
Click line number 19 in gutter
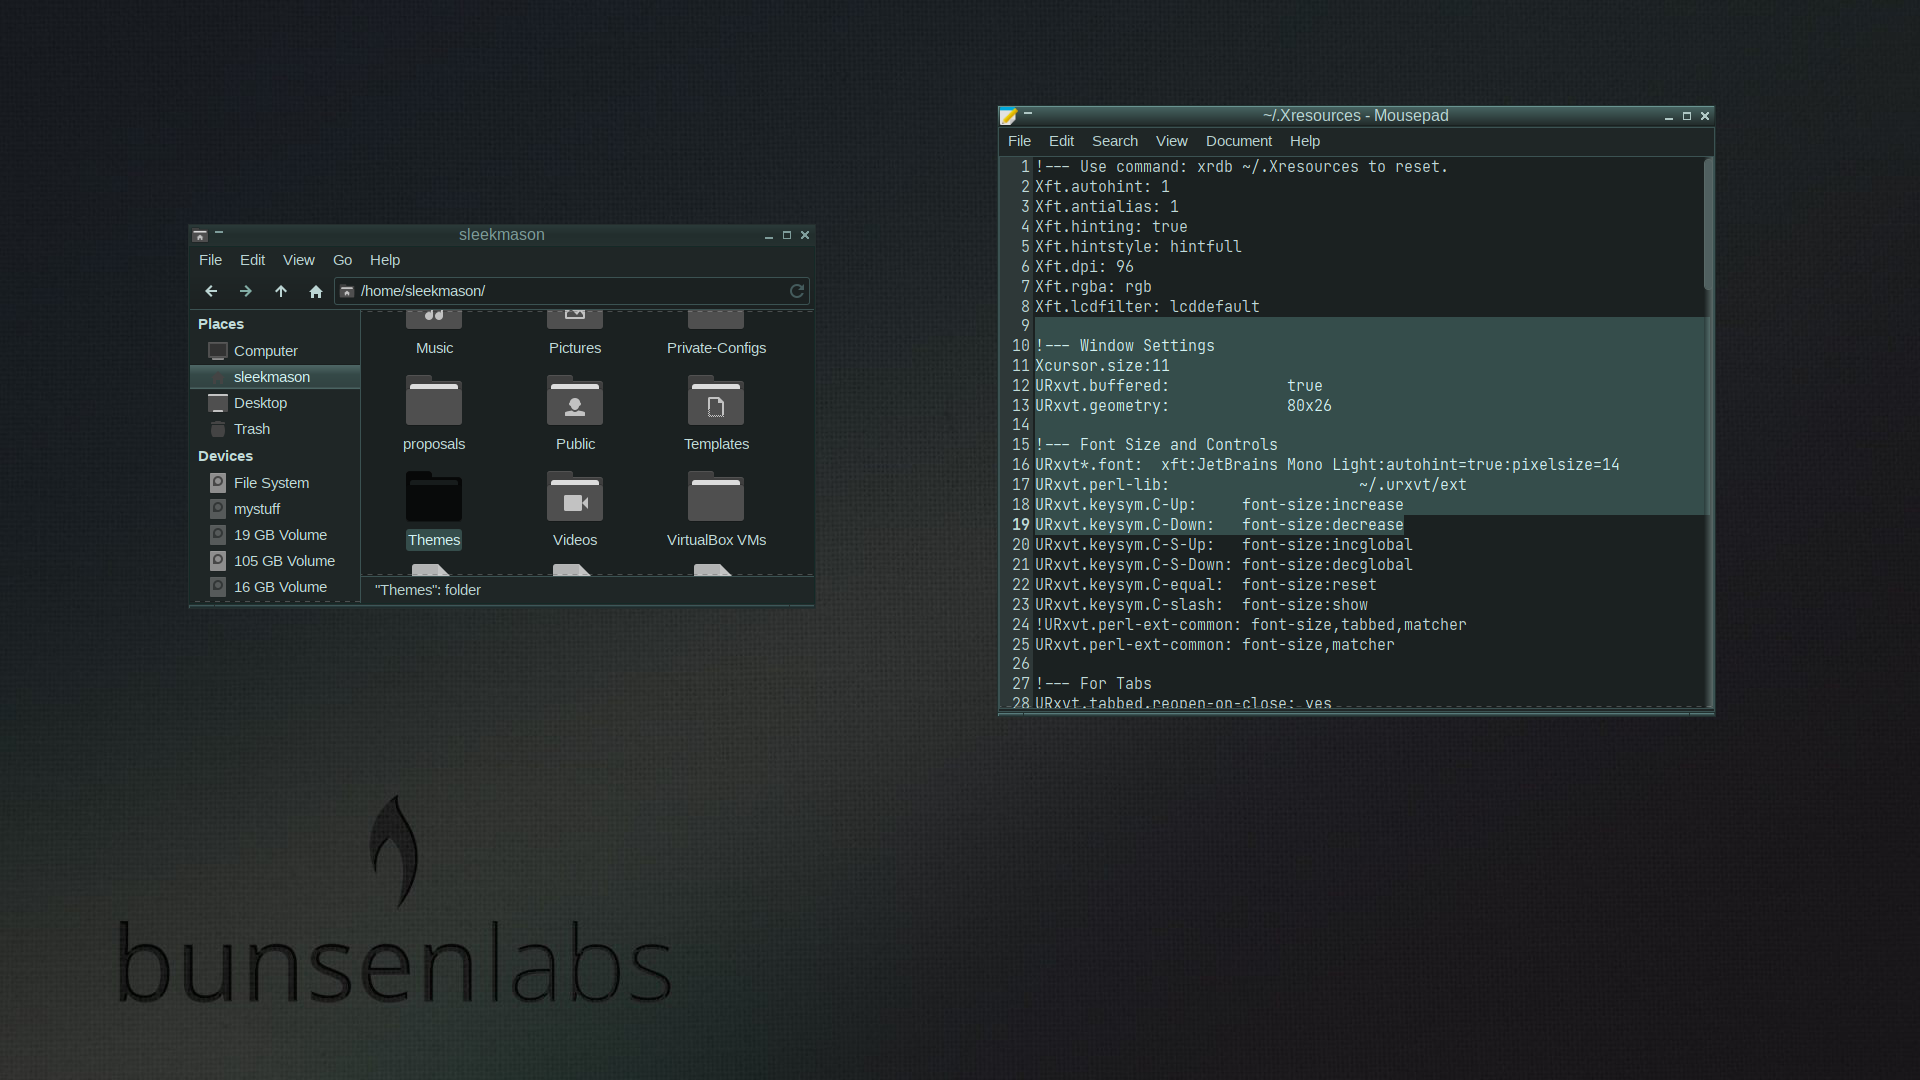pyautogui.click(x=1020, y=525)
